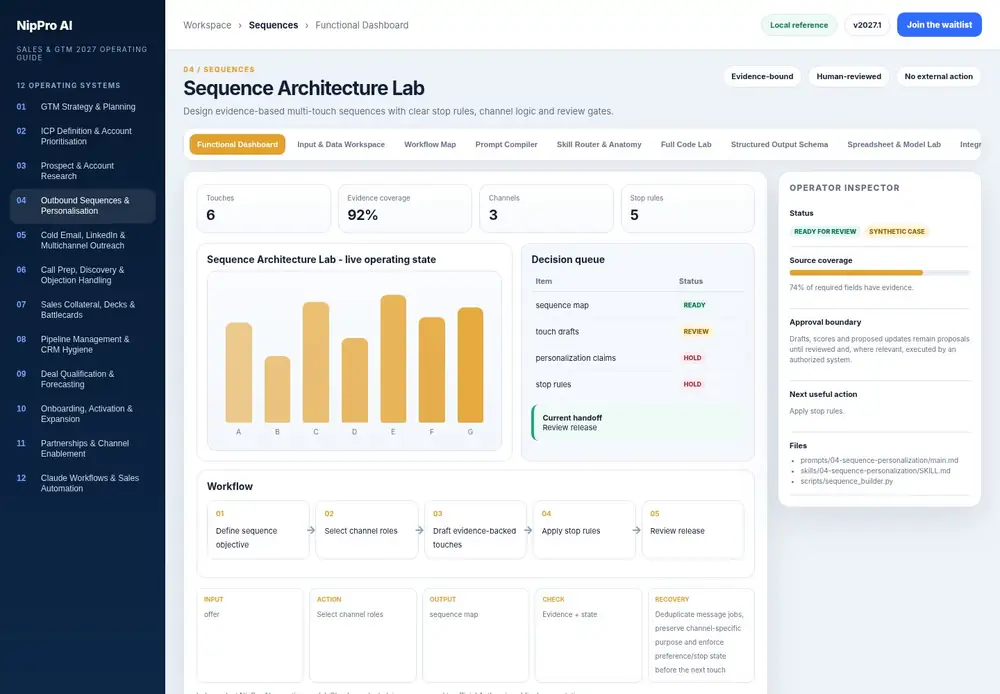
Task: Click Sequences breadcrumb link
Action: (273, 25)
